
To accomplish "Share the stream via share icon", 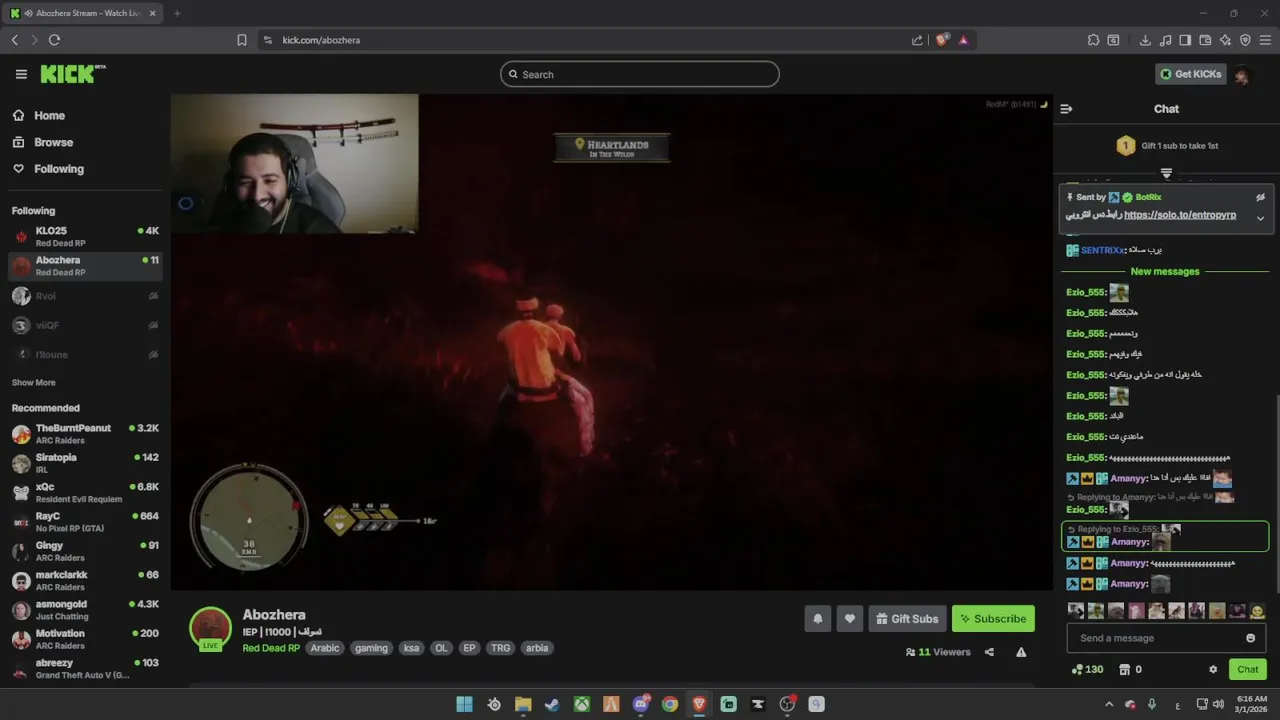I will click(x=989, y=652).
